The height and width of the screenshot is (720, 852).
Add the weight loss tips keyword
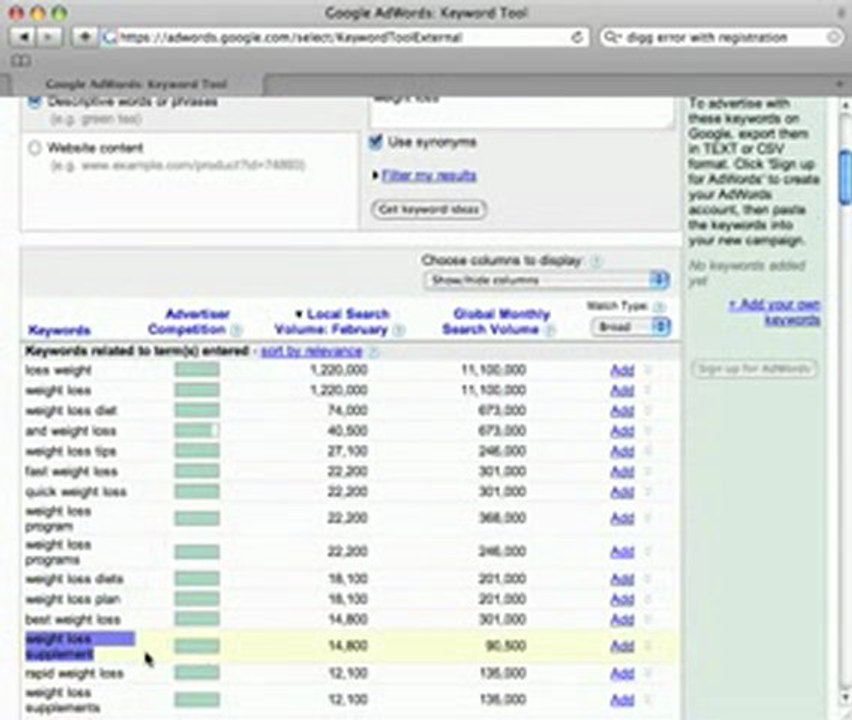click(622, 452)
